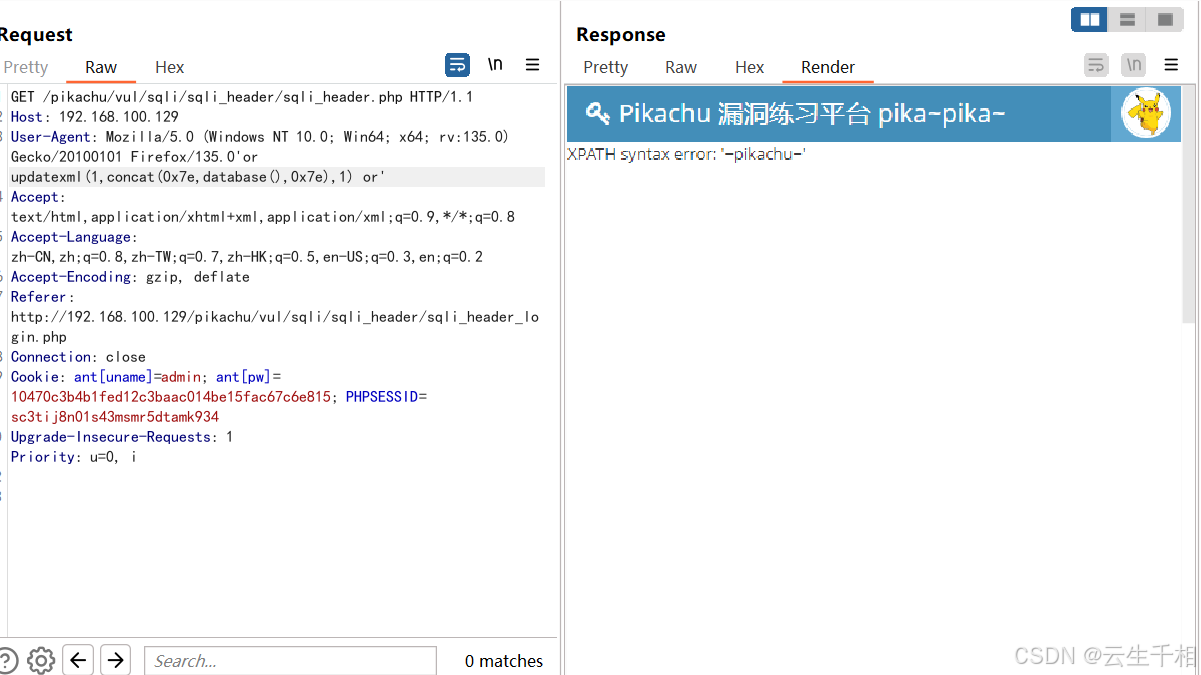The height and width of the screenshot is (675, 1201).
Task: Click the Response panel title
Action: [621, 34]
